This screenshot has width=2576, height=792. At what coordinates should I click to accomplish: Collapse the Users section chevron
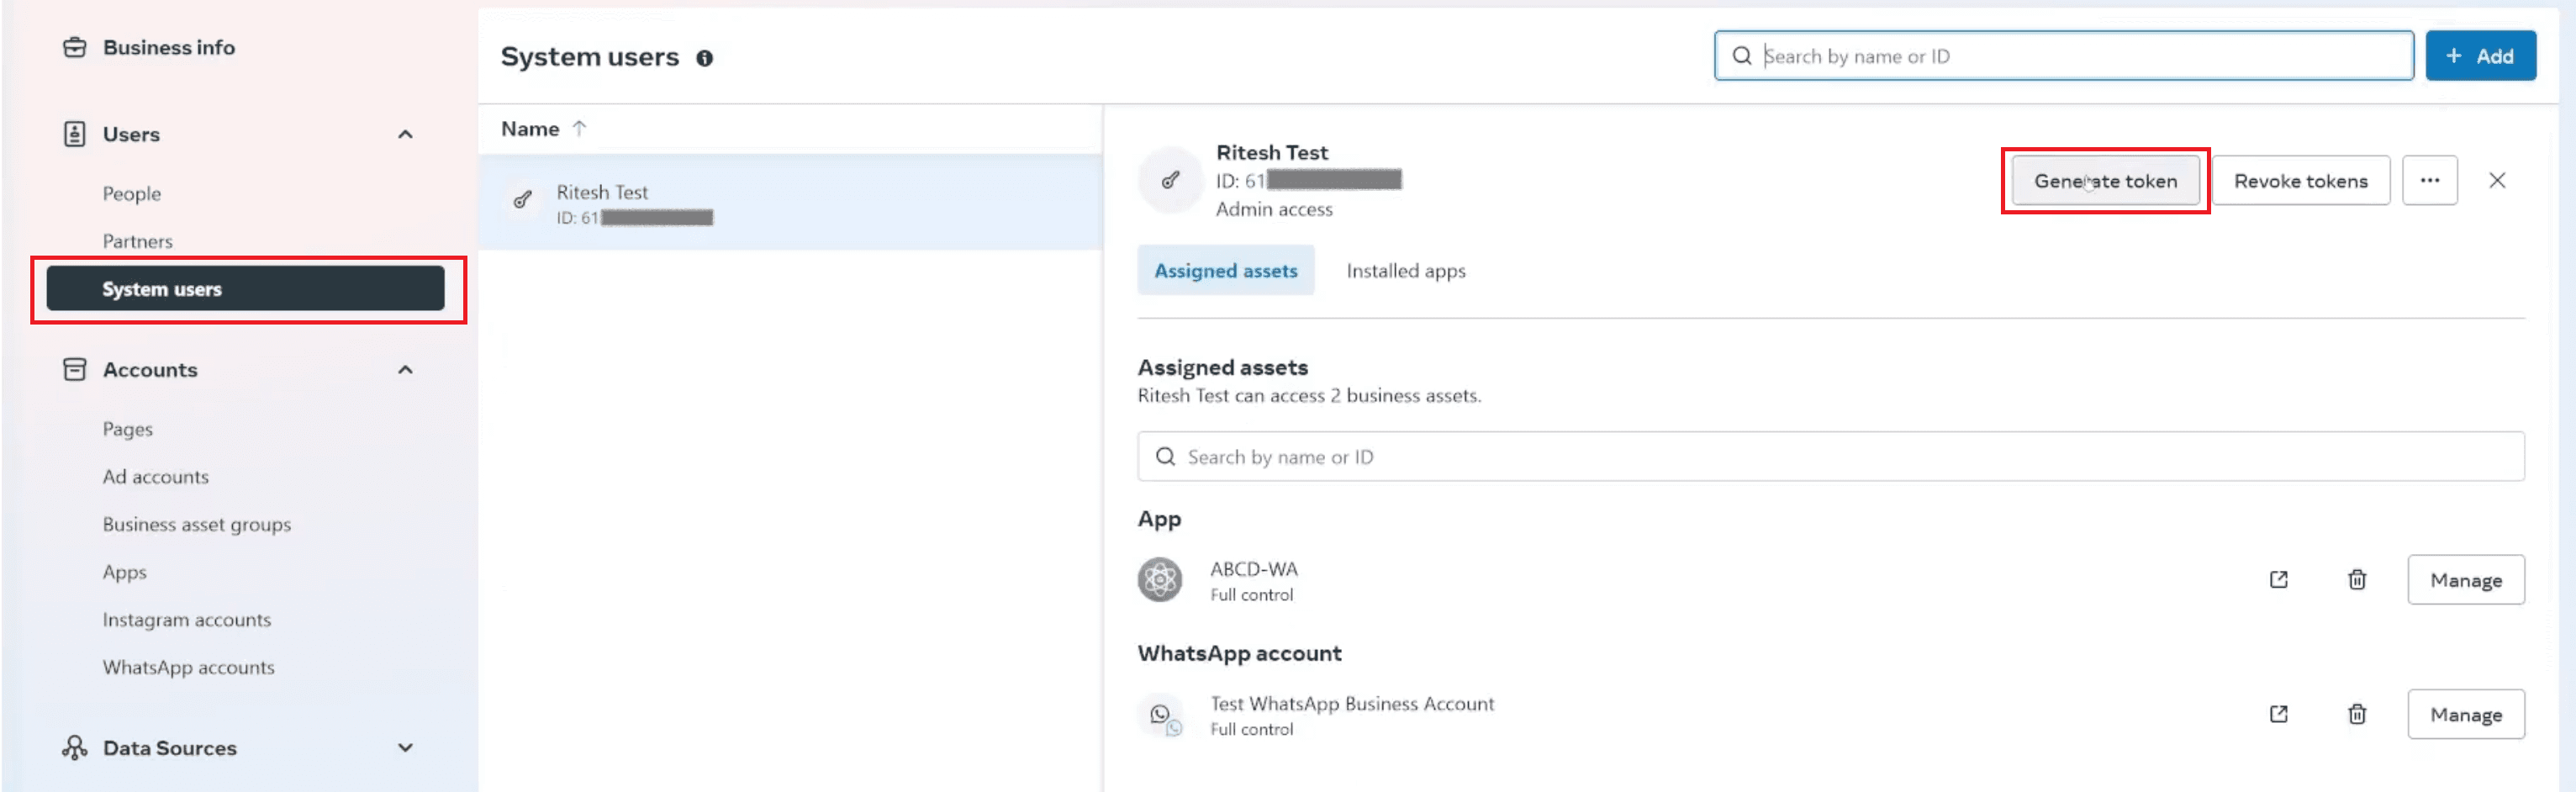pos(405,134)
